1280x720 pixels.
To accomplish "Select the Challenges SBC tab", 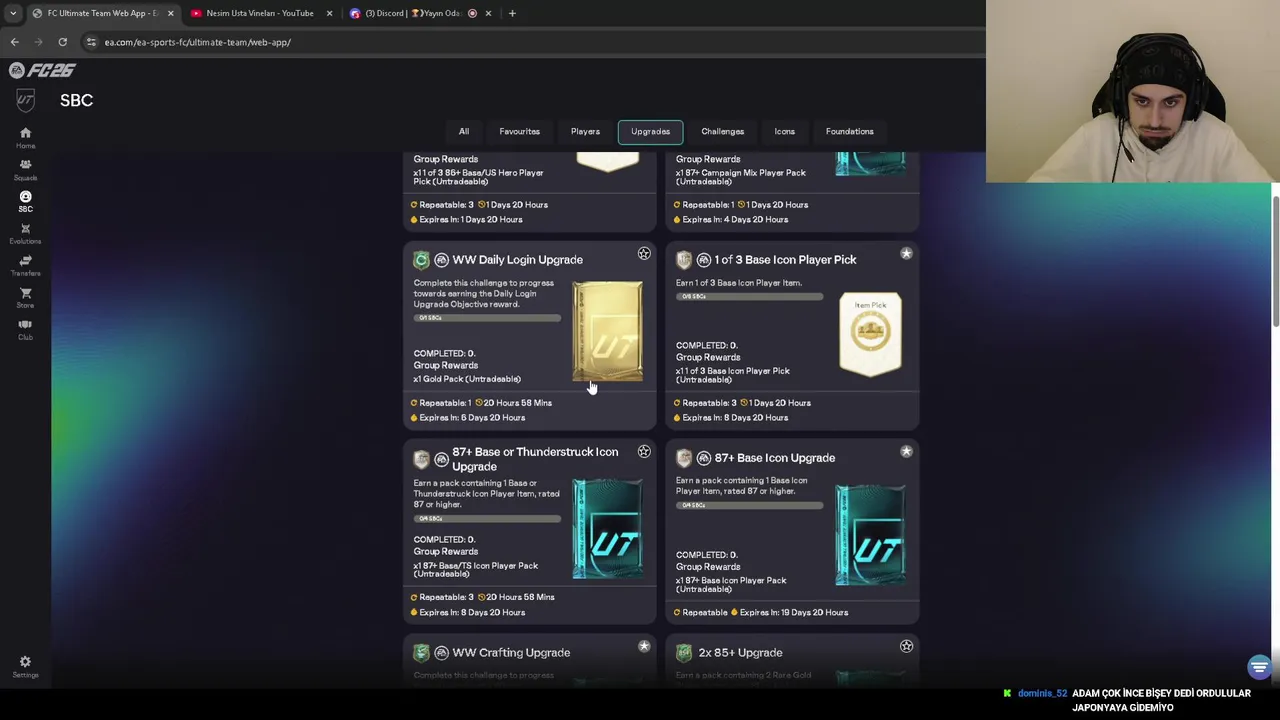I will click(x=722, y=131).
